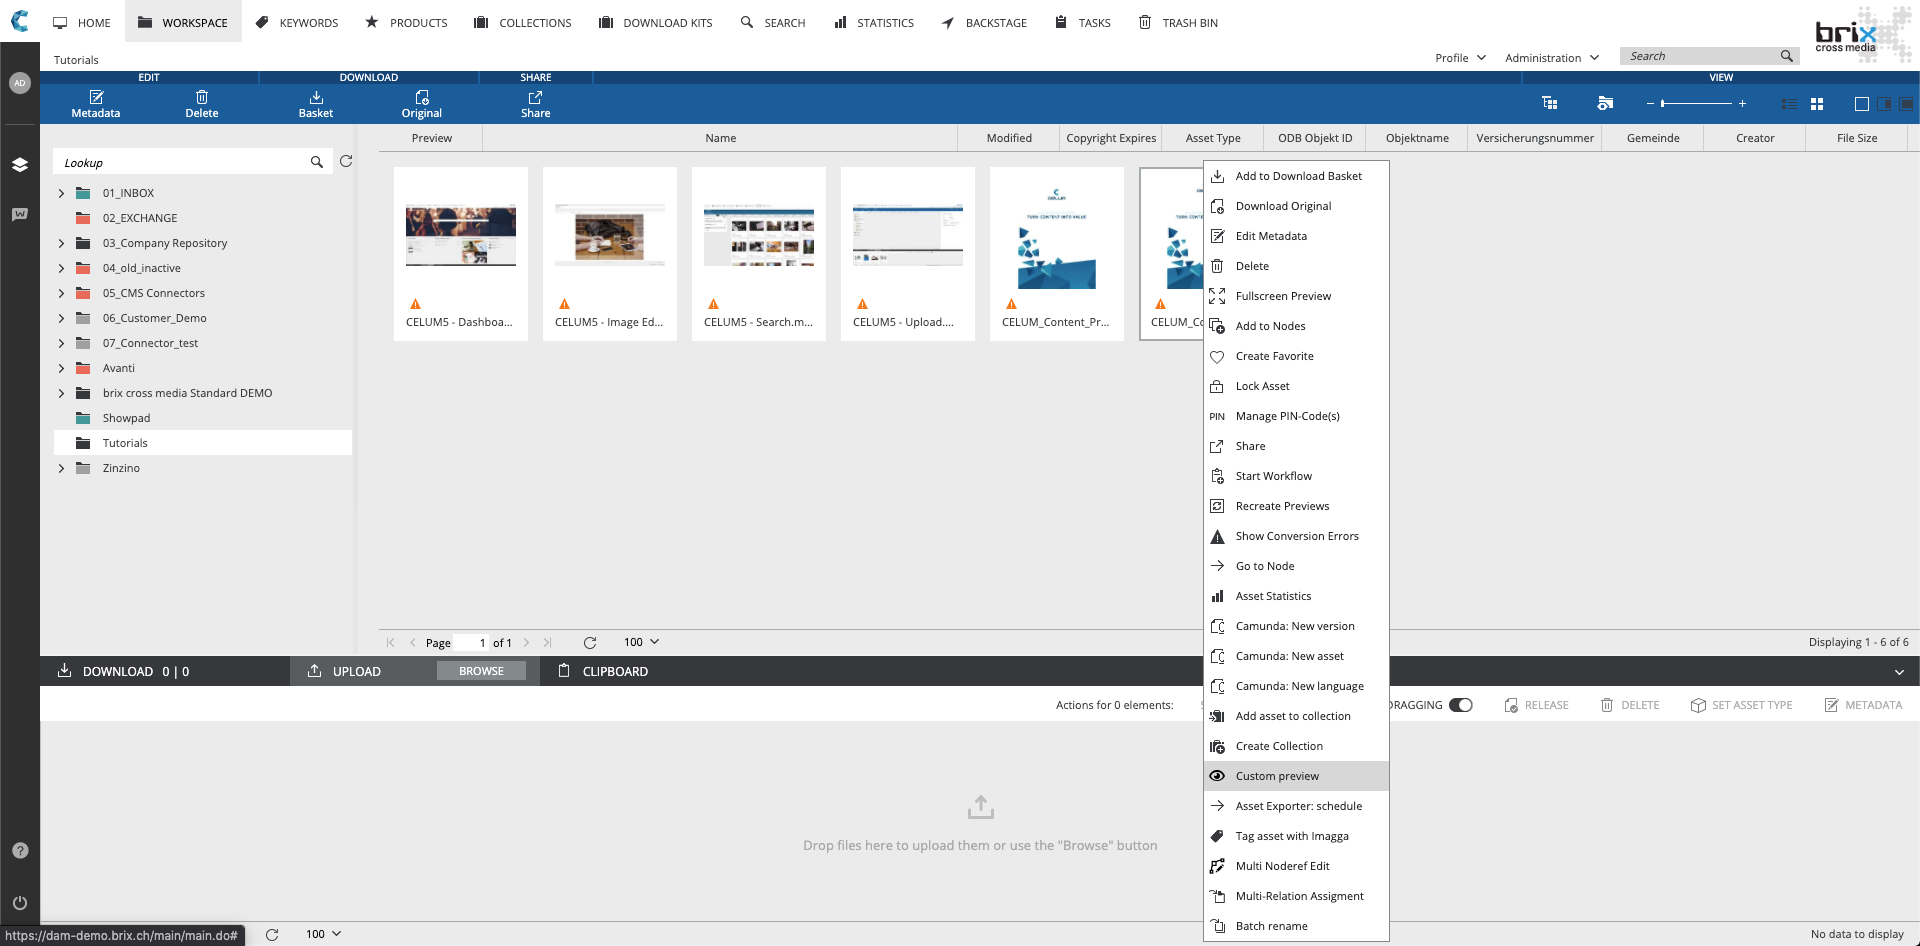Open the chat sidebar icon
The height and width of the screenshot is (946, 1920).
[x=20, y=214]
